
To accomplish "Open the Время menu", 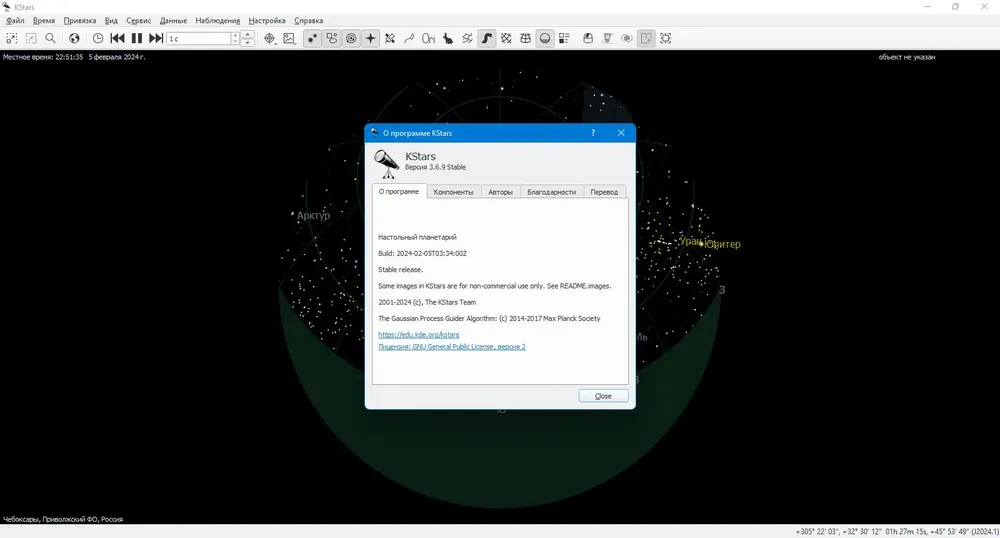I will [x=44, y=20].
